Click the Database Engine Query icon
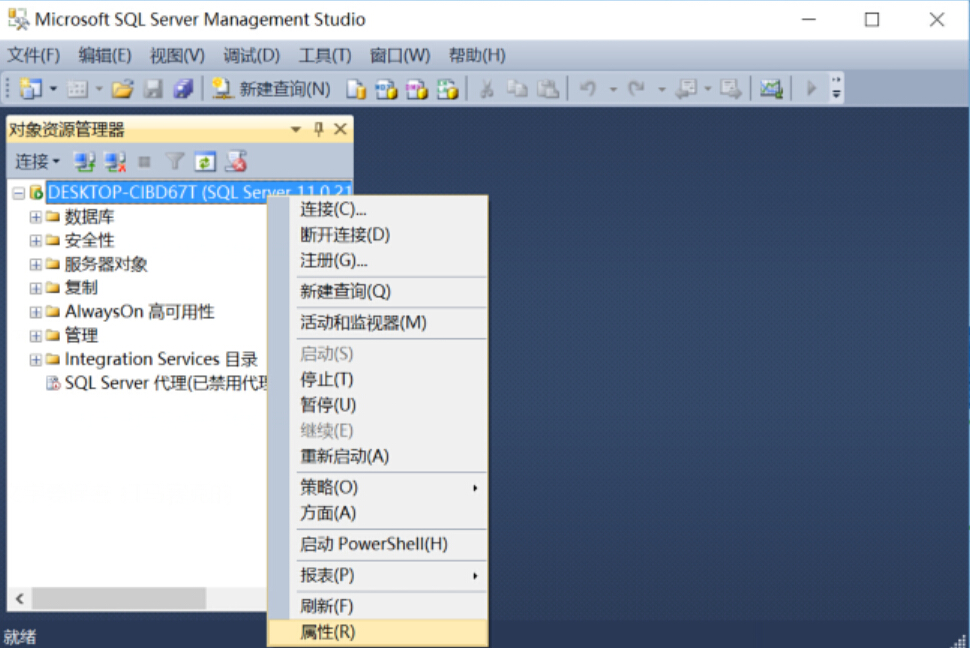970x648 pixels. (x=356, y=89)
